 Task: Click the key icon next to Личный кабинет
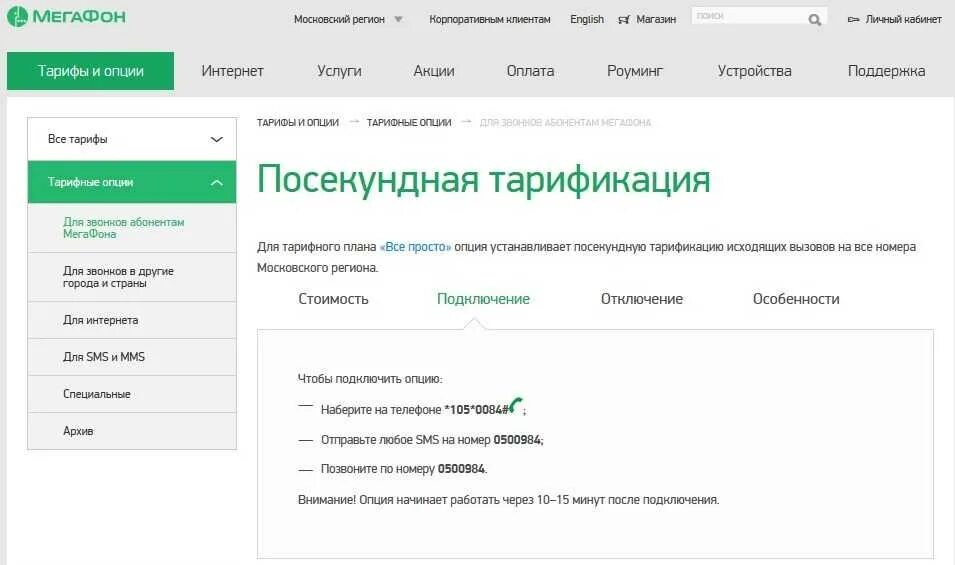(x=853, y=19)
